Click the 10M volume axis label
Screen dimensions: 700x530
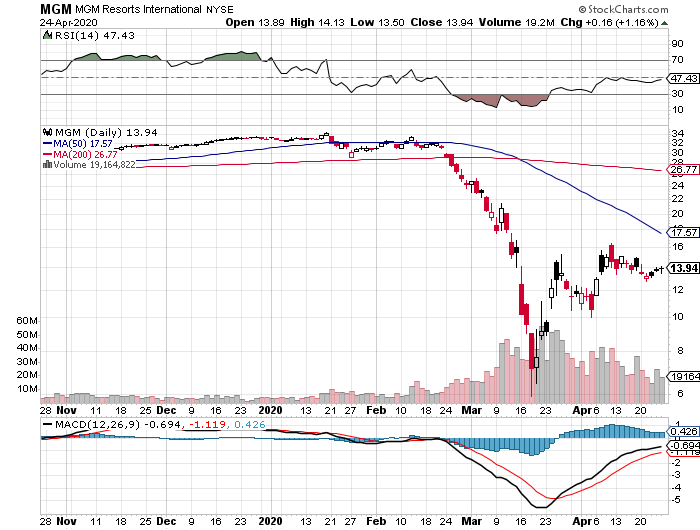(x=27, y=388)
